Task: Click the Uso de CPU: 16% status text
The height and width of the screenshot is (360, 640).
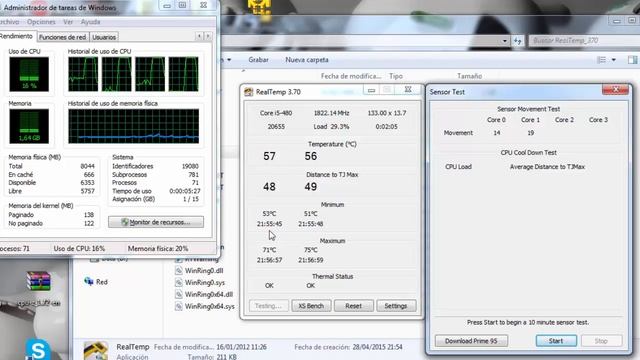Action: (x=79, y=248)
